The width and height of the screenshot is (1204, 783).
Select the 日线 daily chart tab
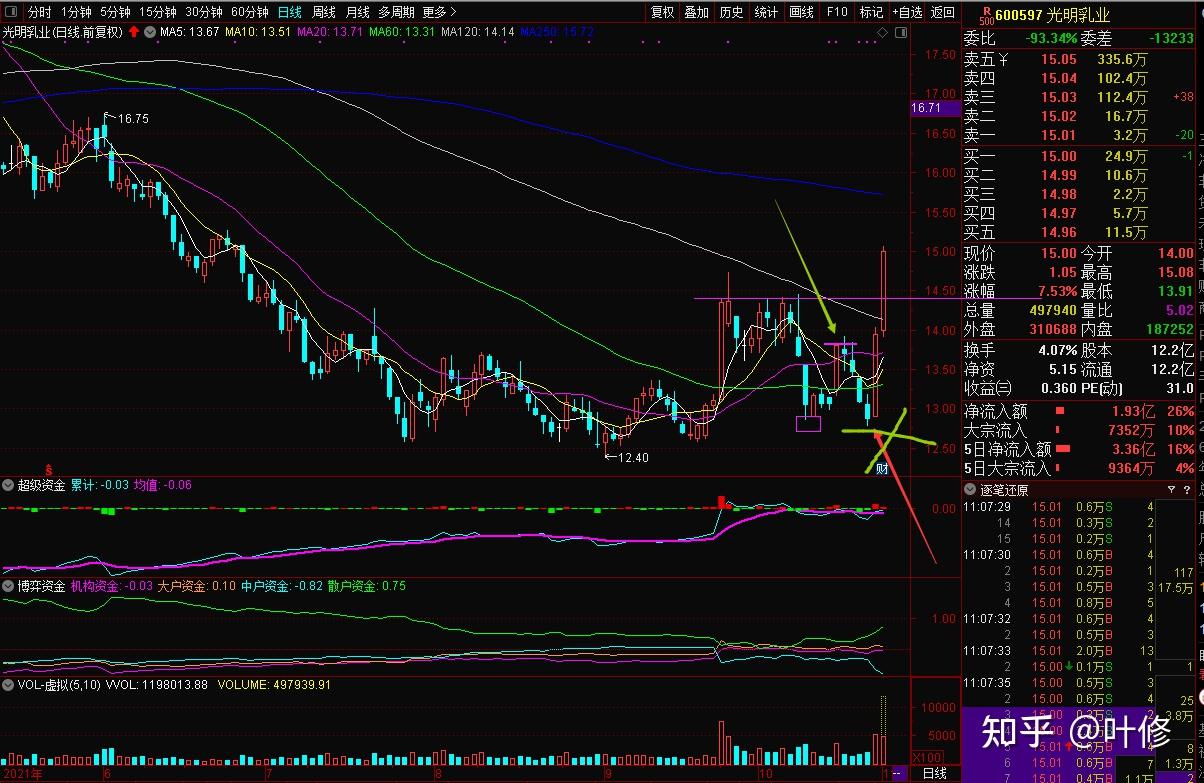coord(290,13)
